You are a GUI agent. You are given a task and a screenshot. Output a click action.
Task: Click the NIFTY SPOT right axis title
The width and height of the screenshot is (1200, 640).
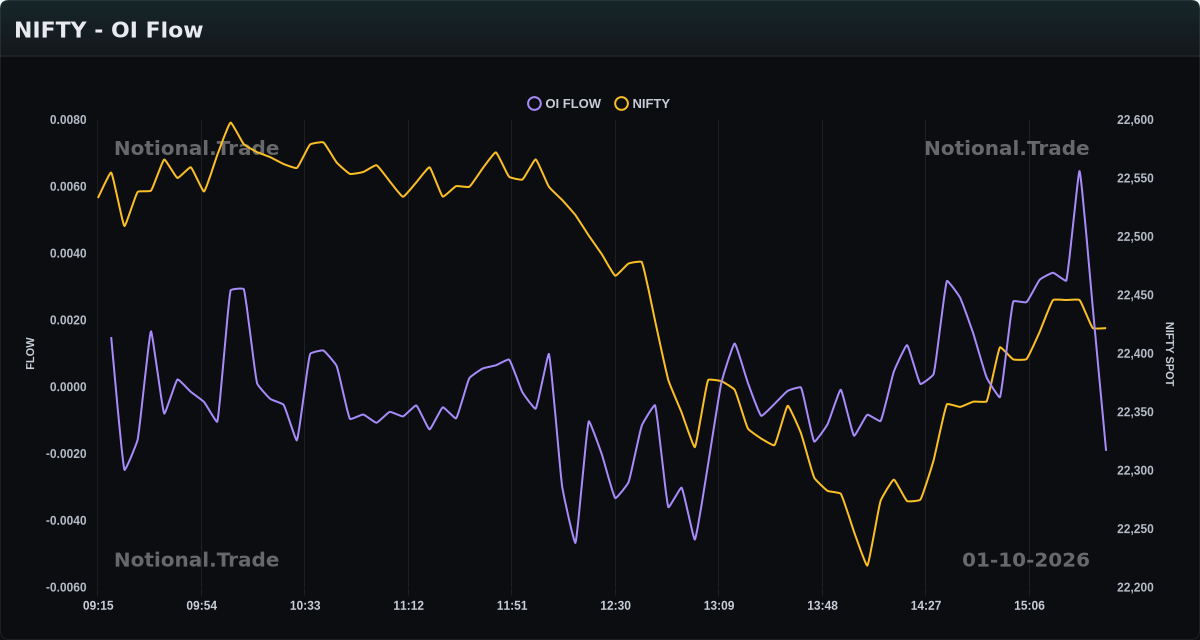(x=1170, y=354)
